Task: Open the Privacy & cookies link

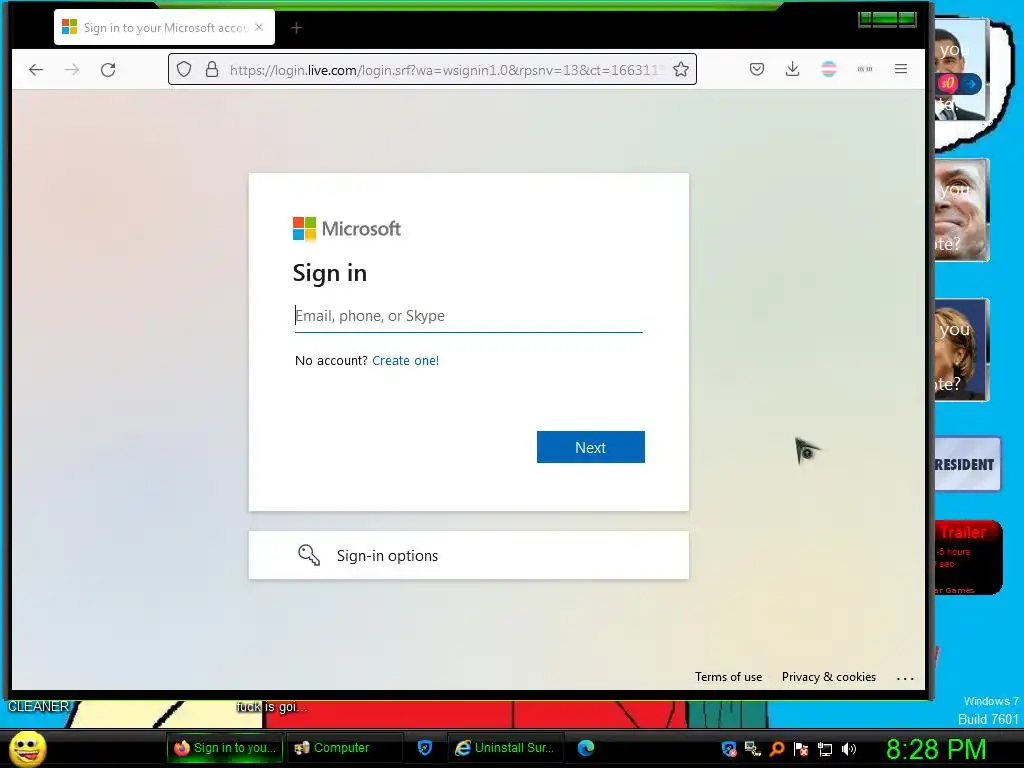Action: 829,677
